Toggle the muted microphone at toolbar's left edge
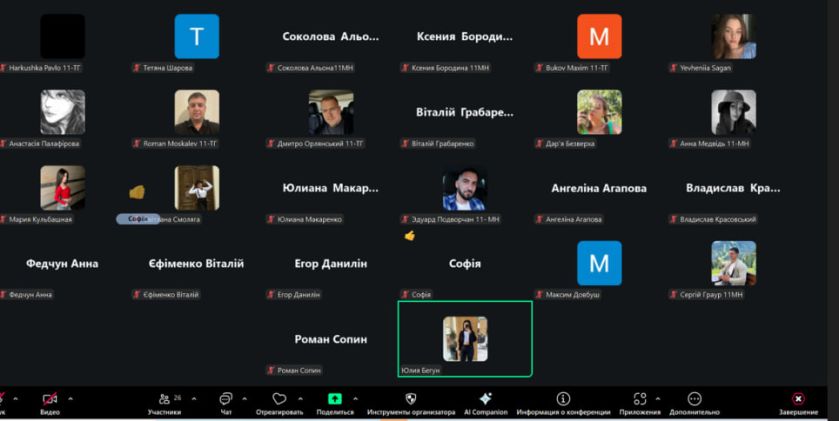 tap(2, 399)
